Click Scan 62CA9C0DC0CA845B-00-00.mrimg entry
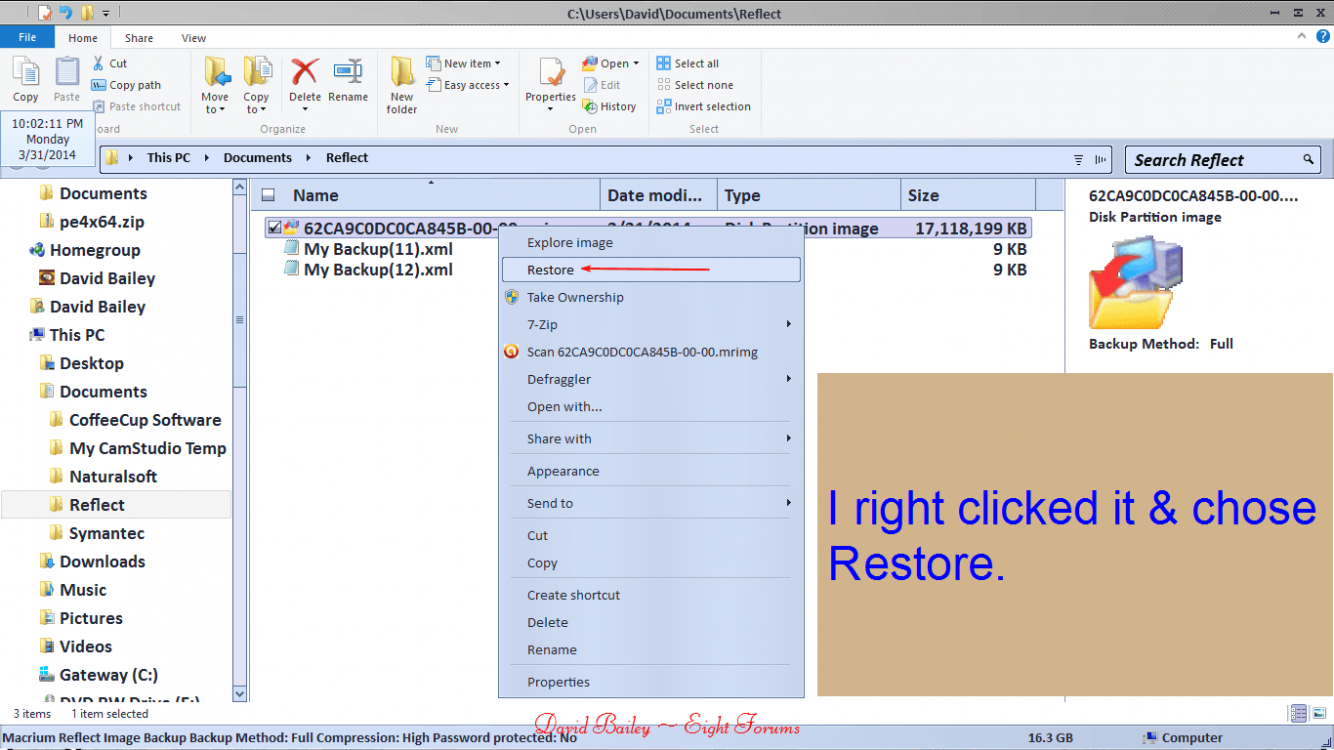This screenshot has width=1334, height=750. [x=651, y=352]
